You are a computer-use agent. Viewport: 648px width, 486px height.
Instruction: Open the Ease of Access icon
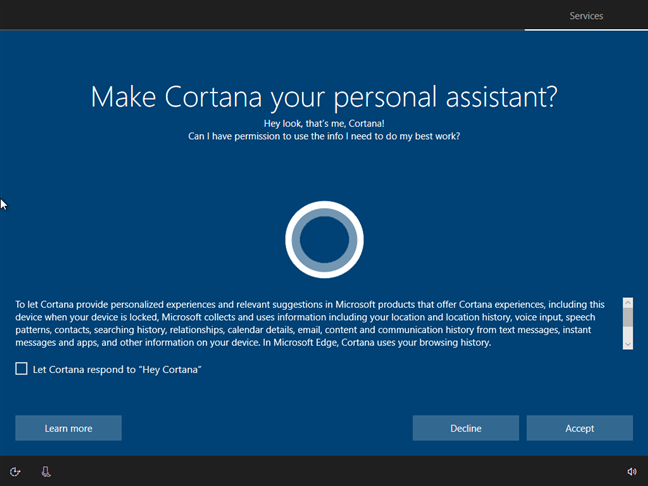tap(15, 472)
